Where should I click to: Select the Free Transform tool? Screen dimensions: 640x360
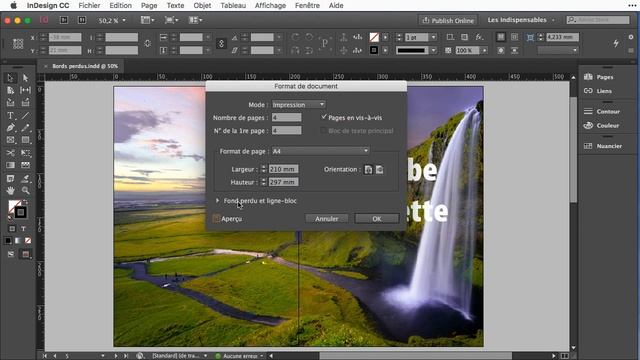[25, 153]
